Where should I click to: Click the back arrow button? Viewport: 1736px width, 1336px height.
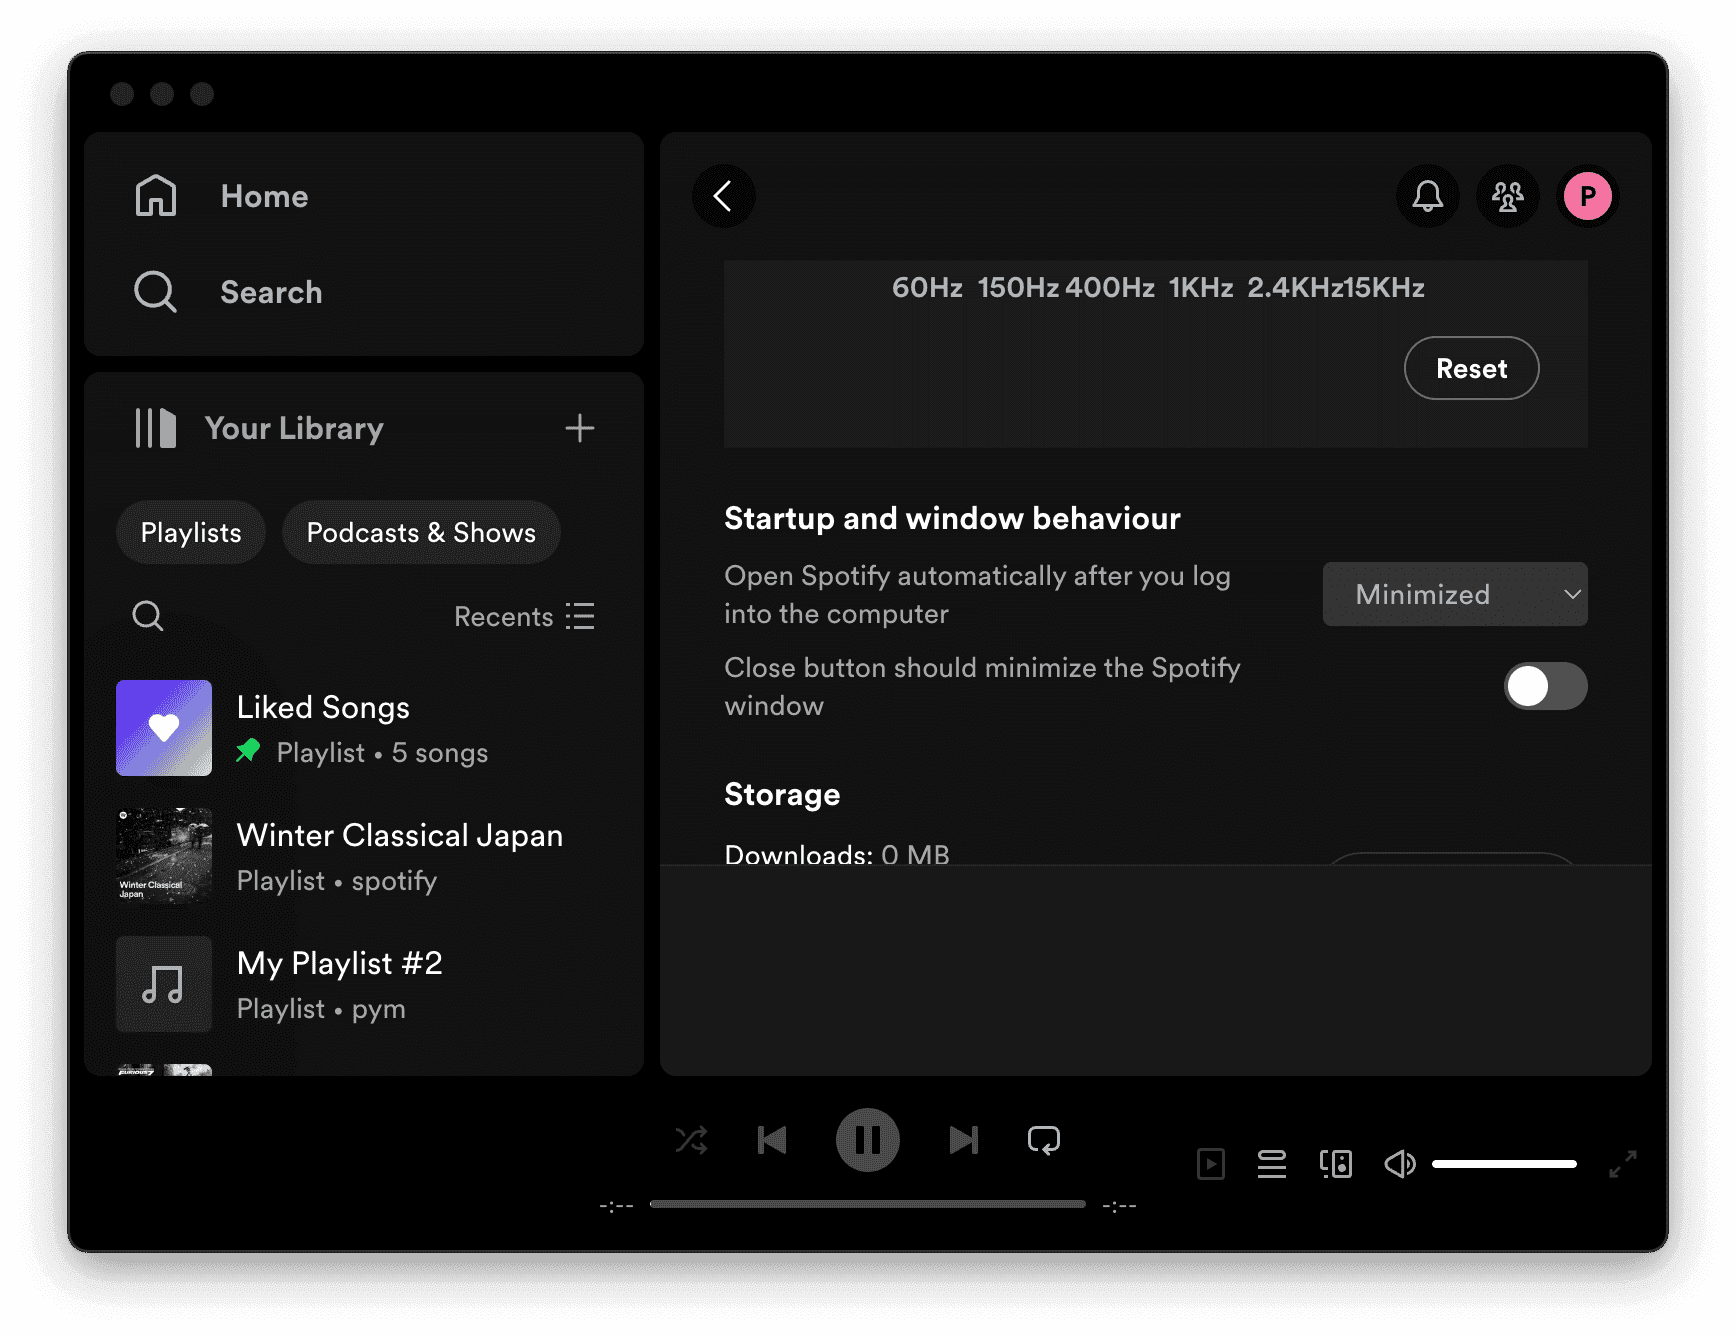click(x=723, y=196)
